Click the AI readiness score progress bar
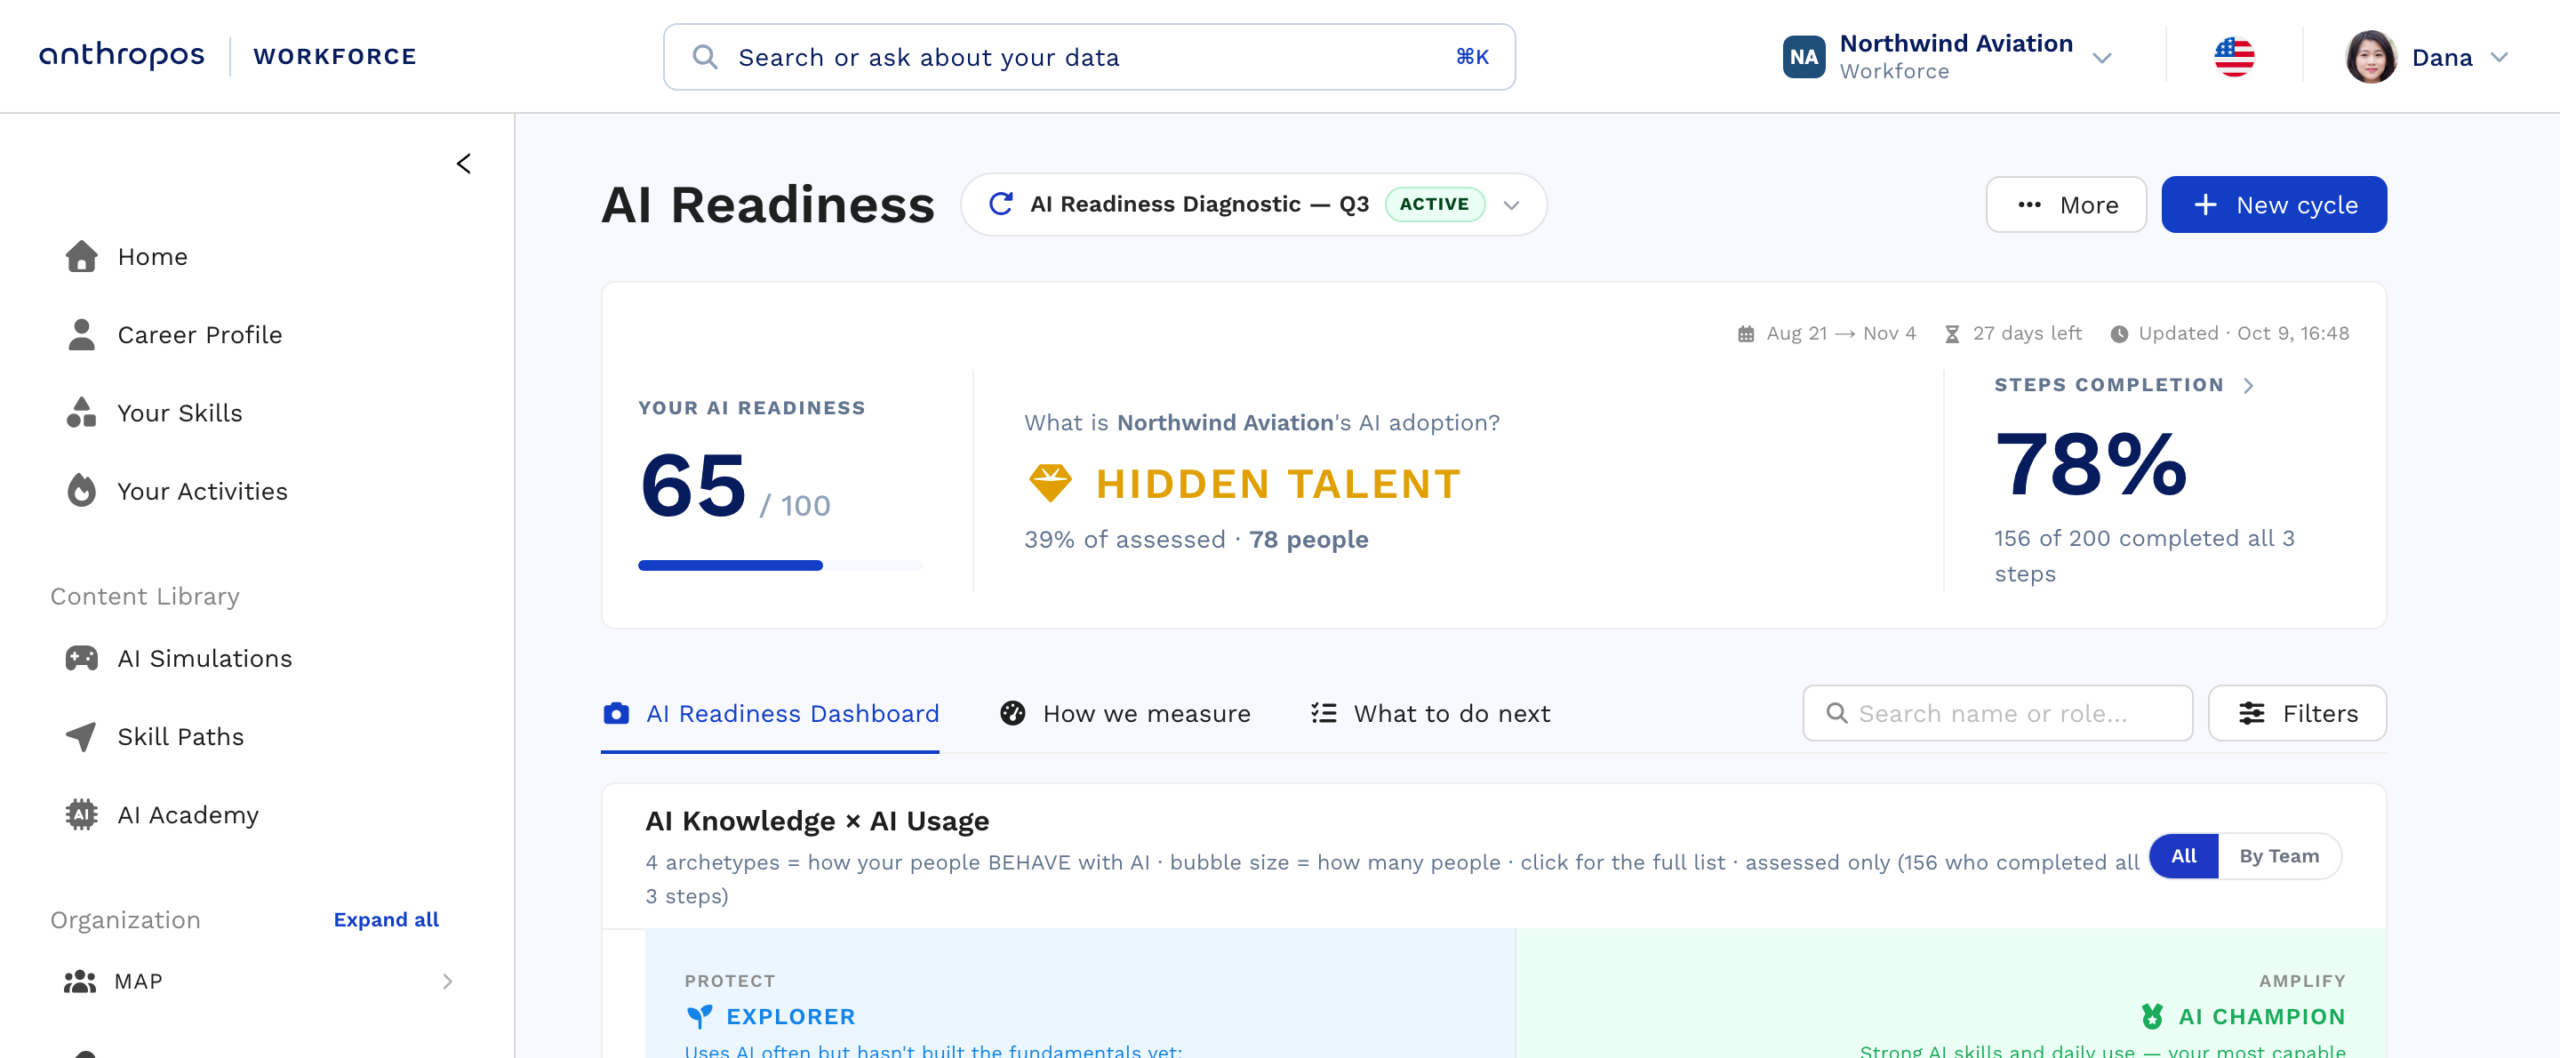Image resolution: width=2560 pixels, height=1058 pixels. [x=780, y=565]
